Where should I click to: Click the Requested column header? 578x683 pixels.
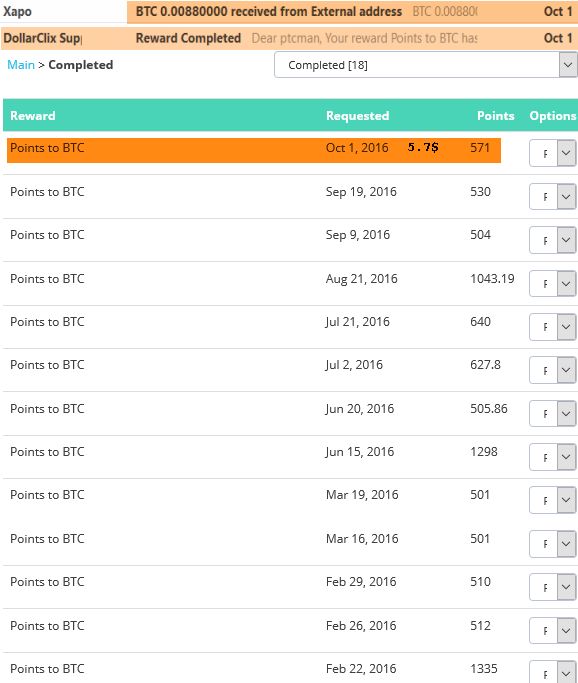[358, 115]
